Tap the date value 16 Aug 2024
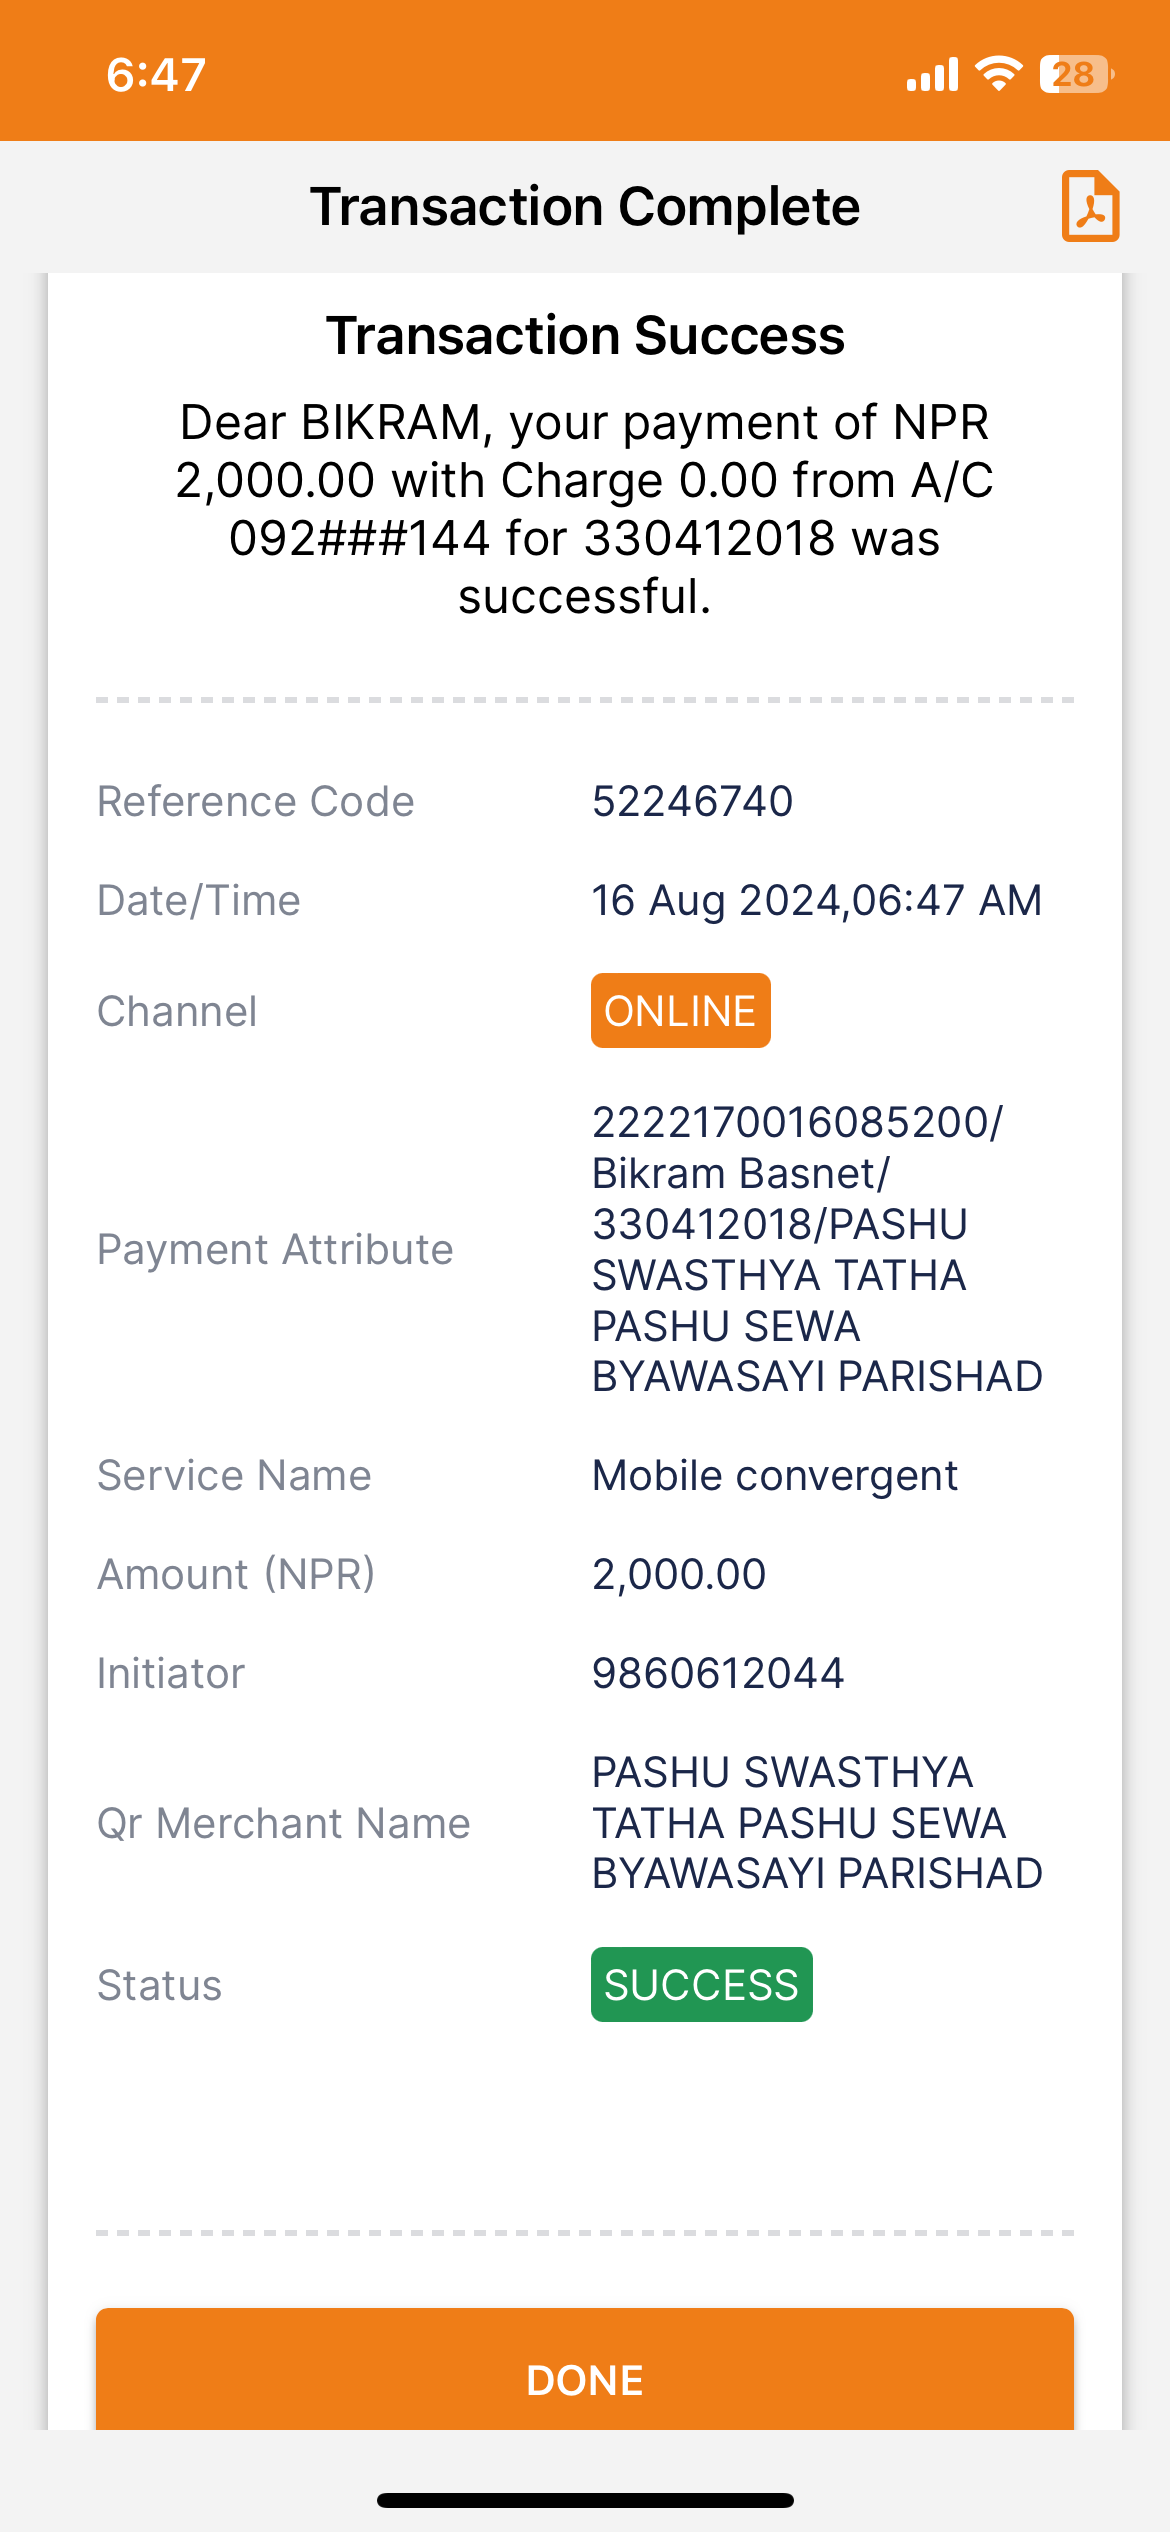 click(x=718, y=900)
